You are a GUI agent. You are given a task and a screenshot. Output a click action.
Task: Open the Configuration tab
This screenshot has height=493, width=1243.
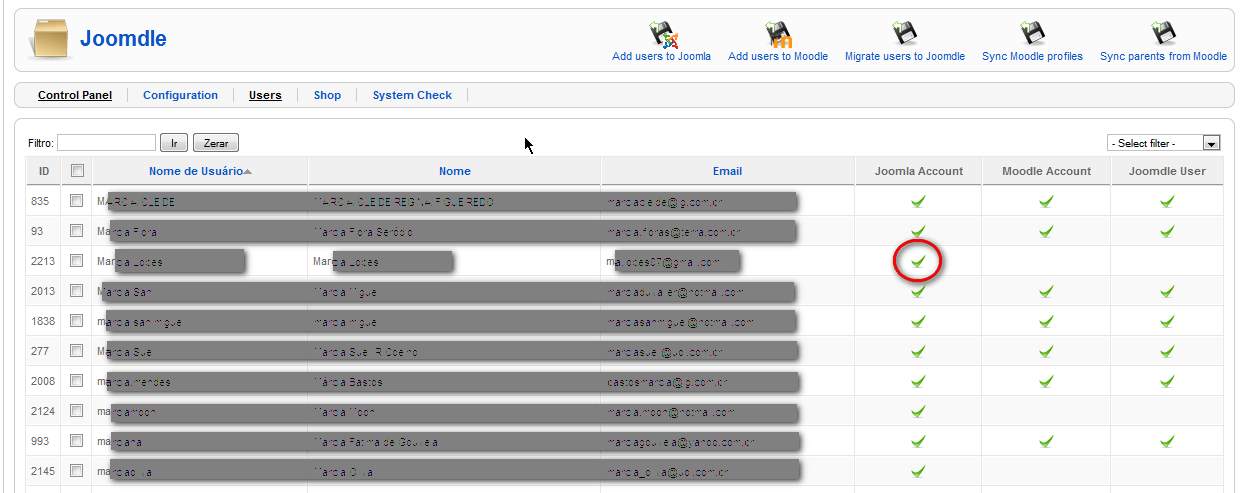(x=180, y=96)
